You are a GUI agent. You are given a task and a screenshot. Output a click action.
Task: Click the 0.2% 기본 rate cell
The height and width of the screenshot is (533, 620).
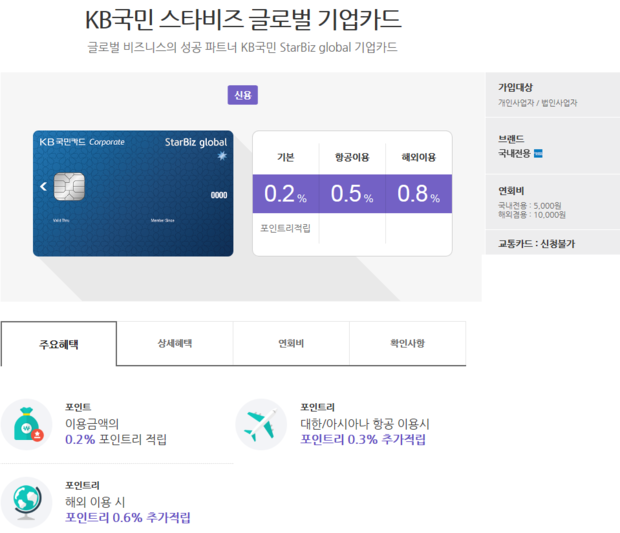[285, 194]
